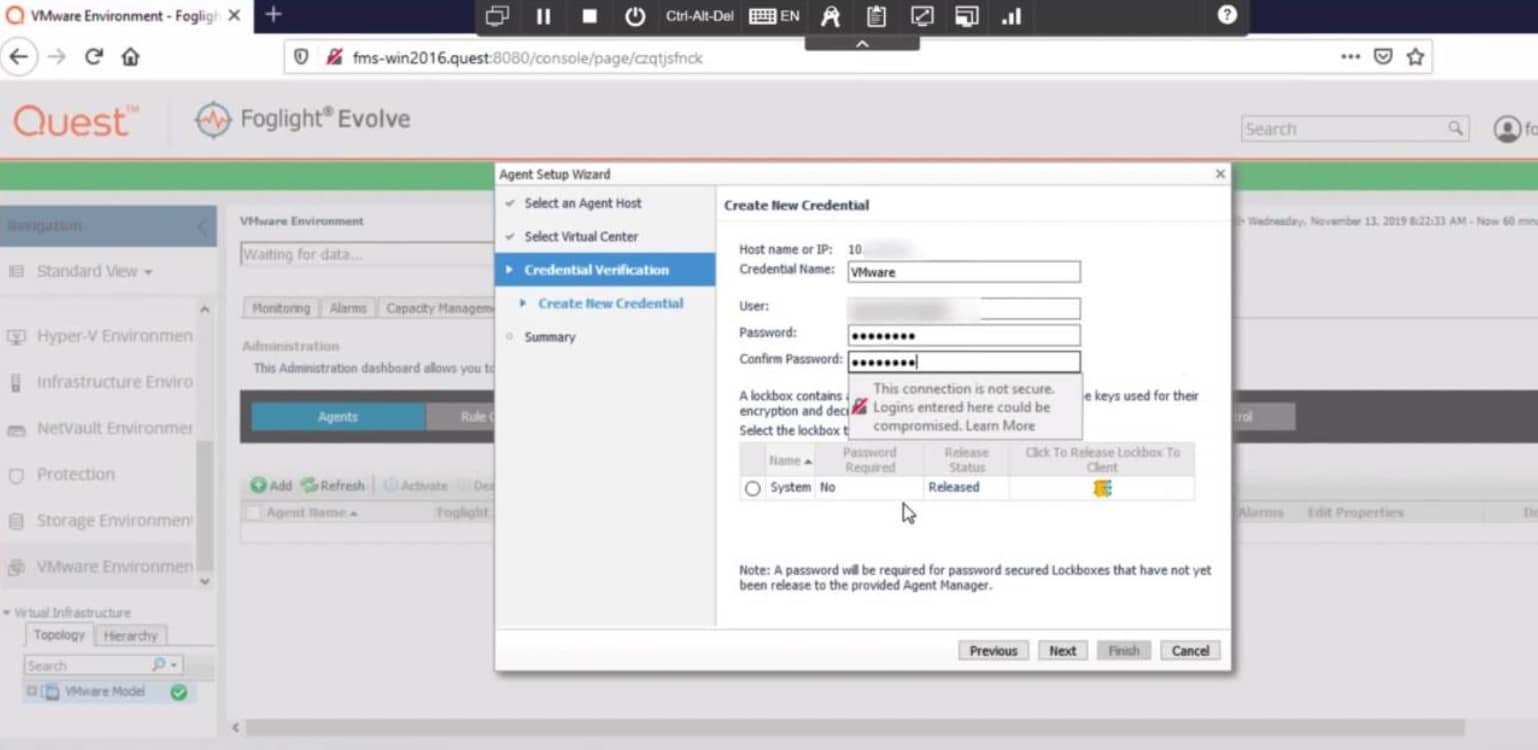Click the Foglight Evolve pulse logo
Image resolution: width=1538 pixels, height=750 pixels.
point(212,120)
